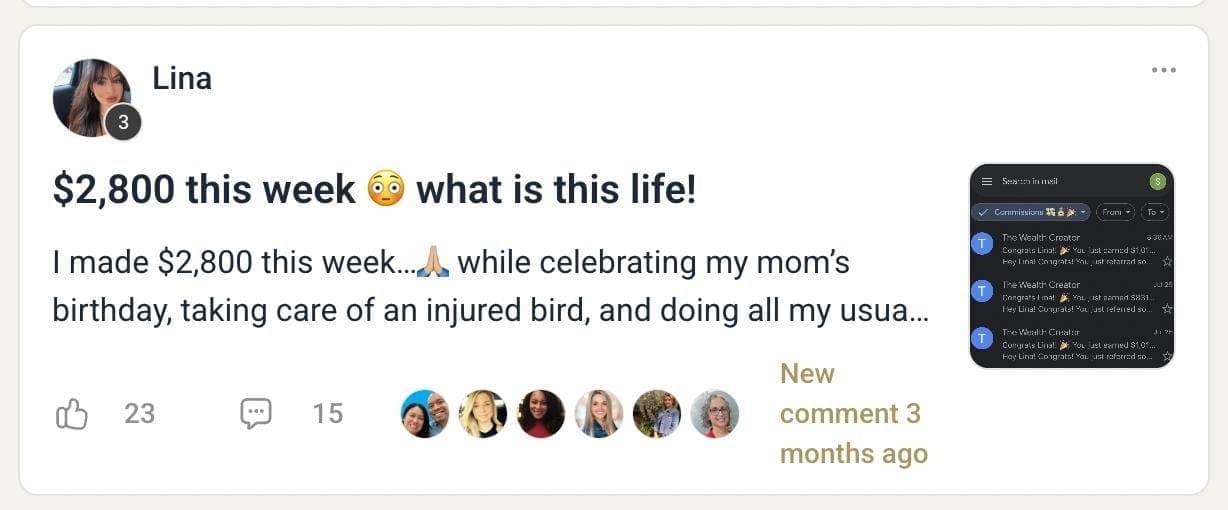
Task: Click the avatar of the woman with long straight hair
Action: 598,414
